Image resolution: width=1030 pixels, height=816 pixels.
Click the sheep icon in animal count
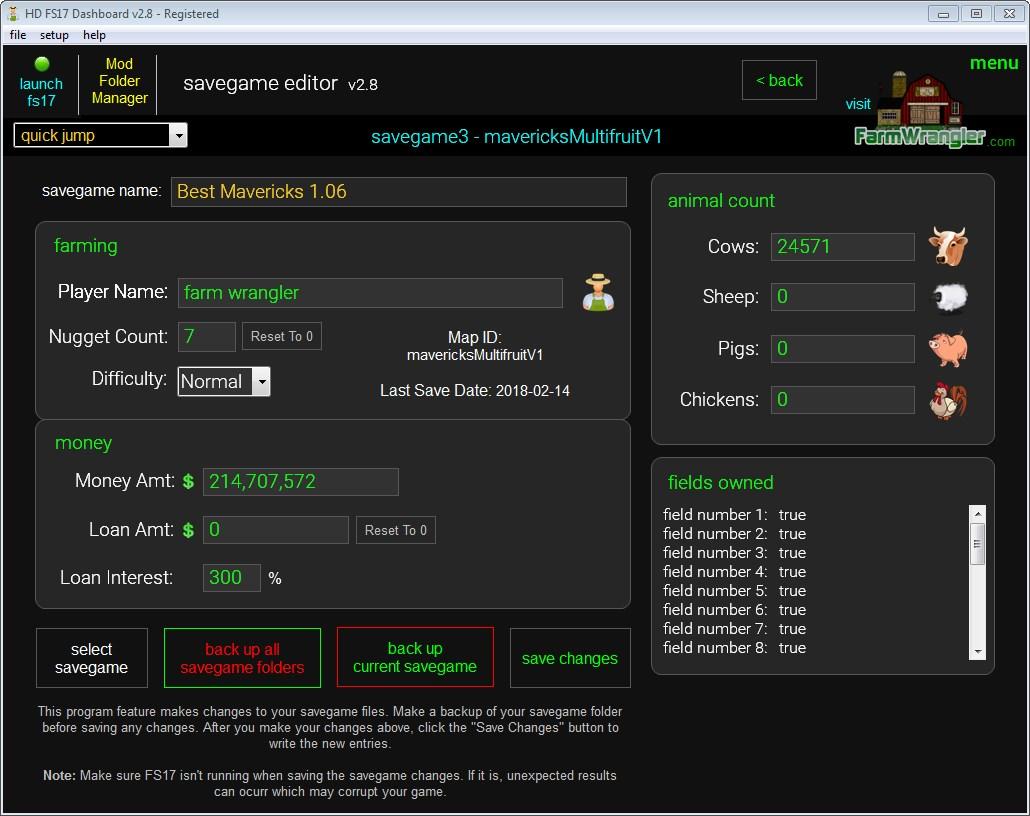948,297
